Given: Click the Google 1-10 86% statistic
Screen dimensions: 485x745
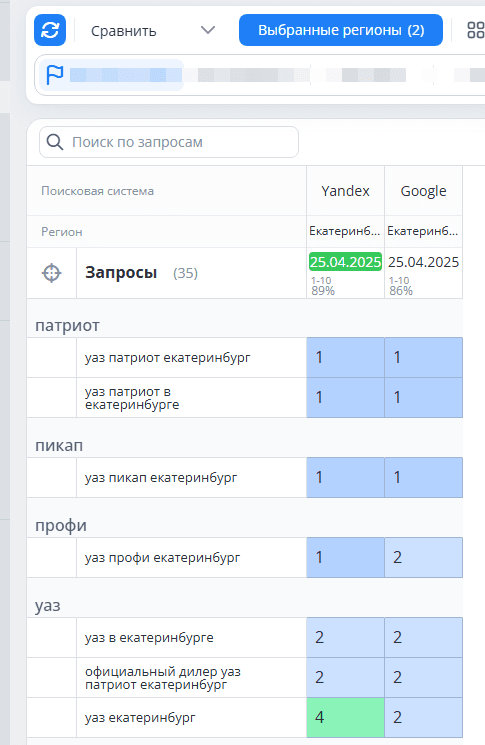Looking at the screenshot, I should pyautogui.click(x=401, y=286).
